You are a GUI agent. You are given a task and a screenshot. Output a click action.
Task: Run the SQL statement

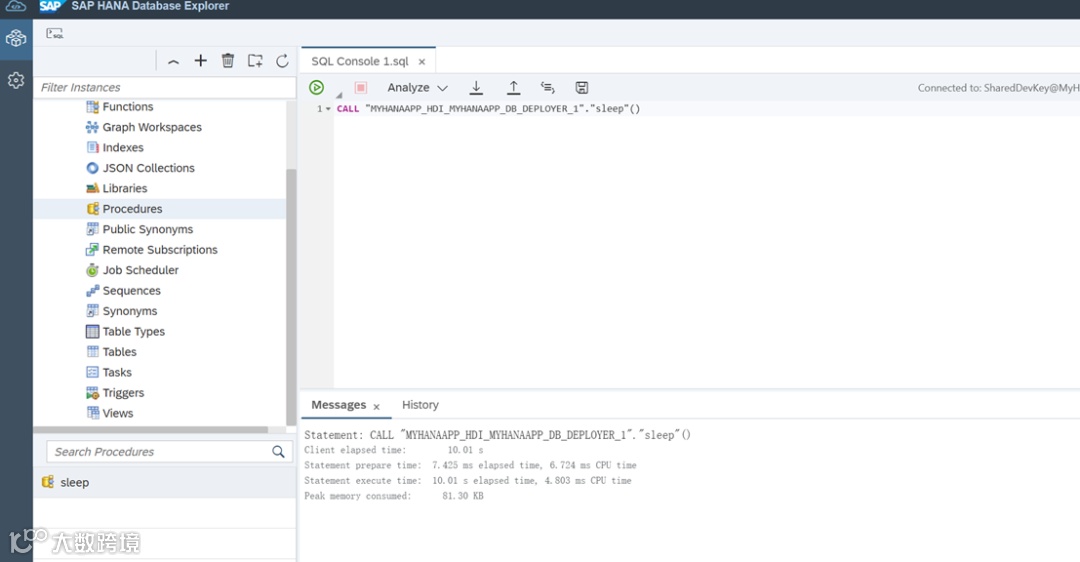pos(316,87)
